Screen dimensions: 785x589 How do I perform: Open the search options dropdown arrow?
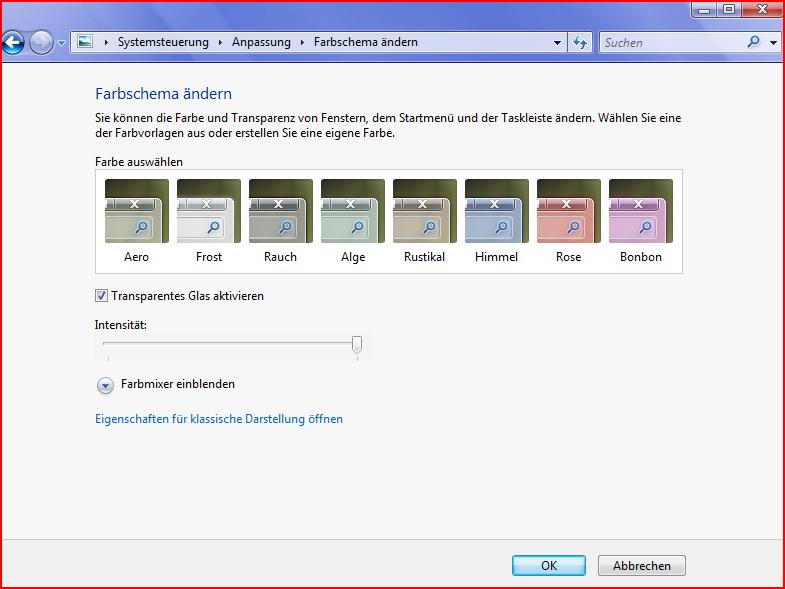click(x=773, y=43)
